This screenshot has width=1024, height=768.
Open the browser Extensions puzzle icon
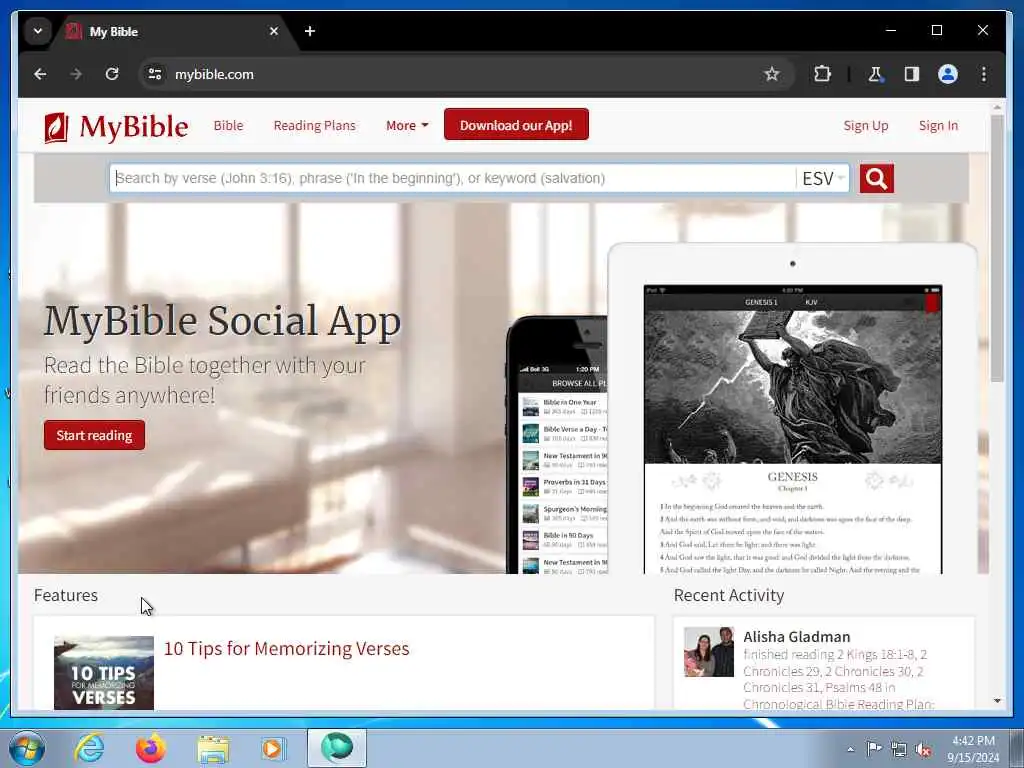[x=822, y=74]
